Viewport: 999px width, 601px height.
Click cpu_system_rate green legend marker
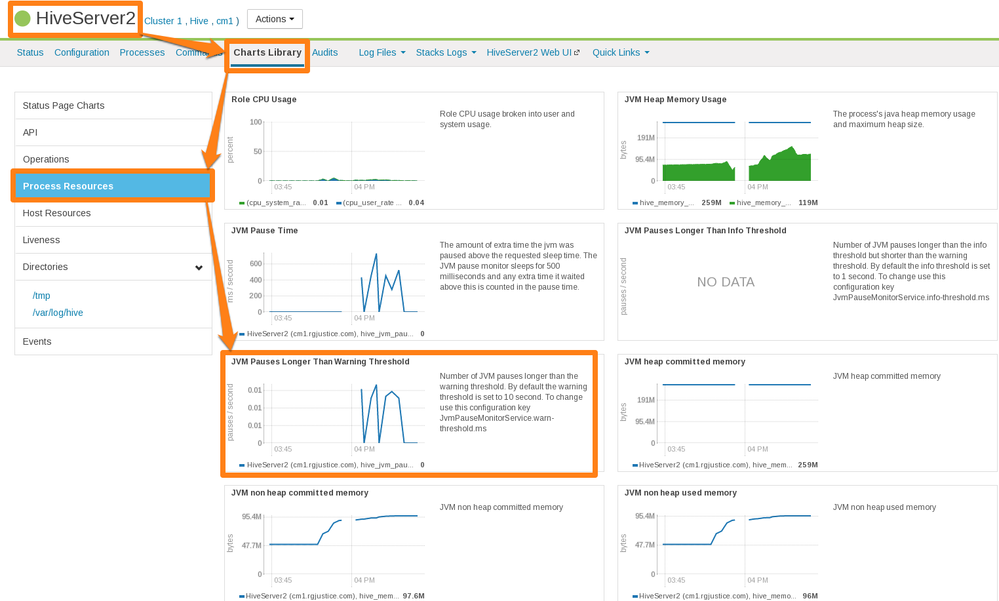(x=241, y=203)
